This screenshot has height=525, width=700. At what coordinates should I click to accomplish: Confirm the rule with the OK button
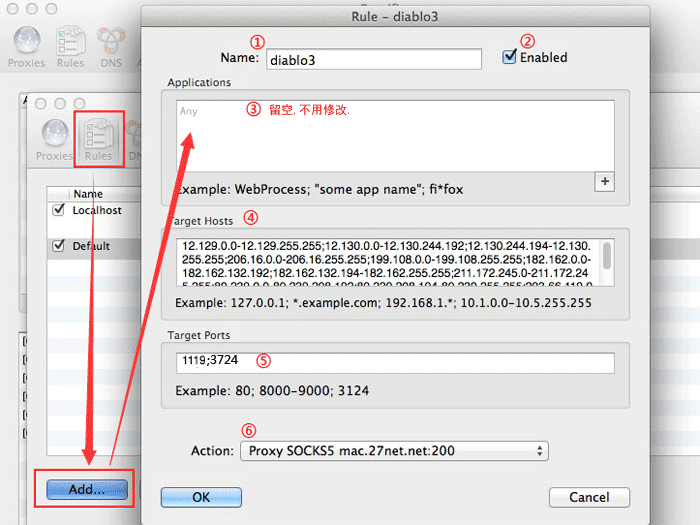(x=201, y=497)
